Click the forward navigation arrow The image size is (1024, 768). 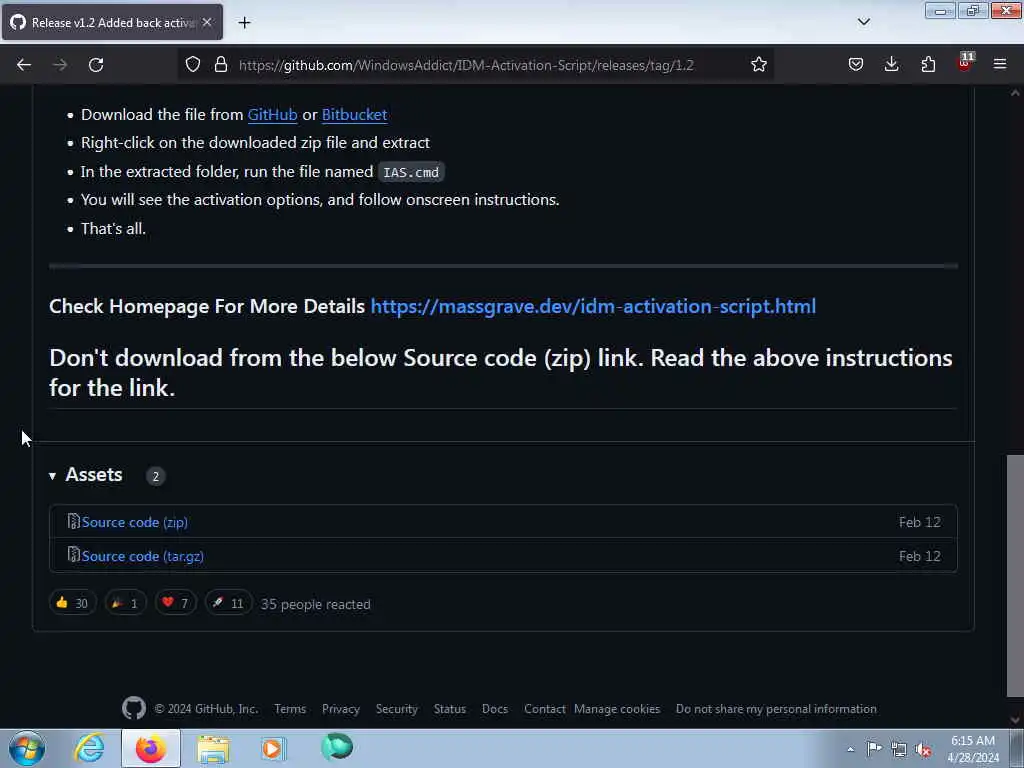tap(60, 65)
